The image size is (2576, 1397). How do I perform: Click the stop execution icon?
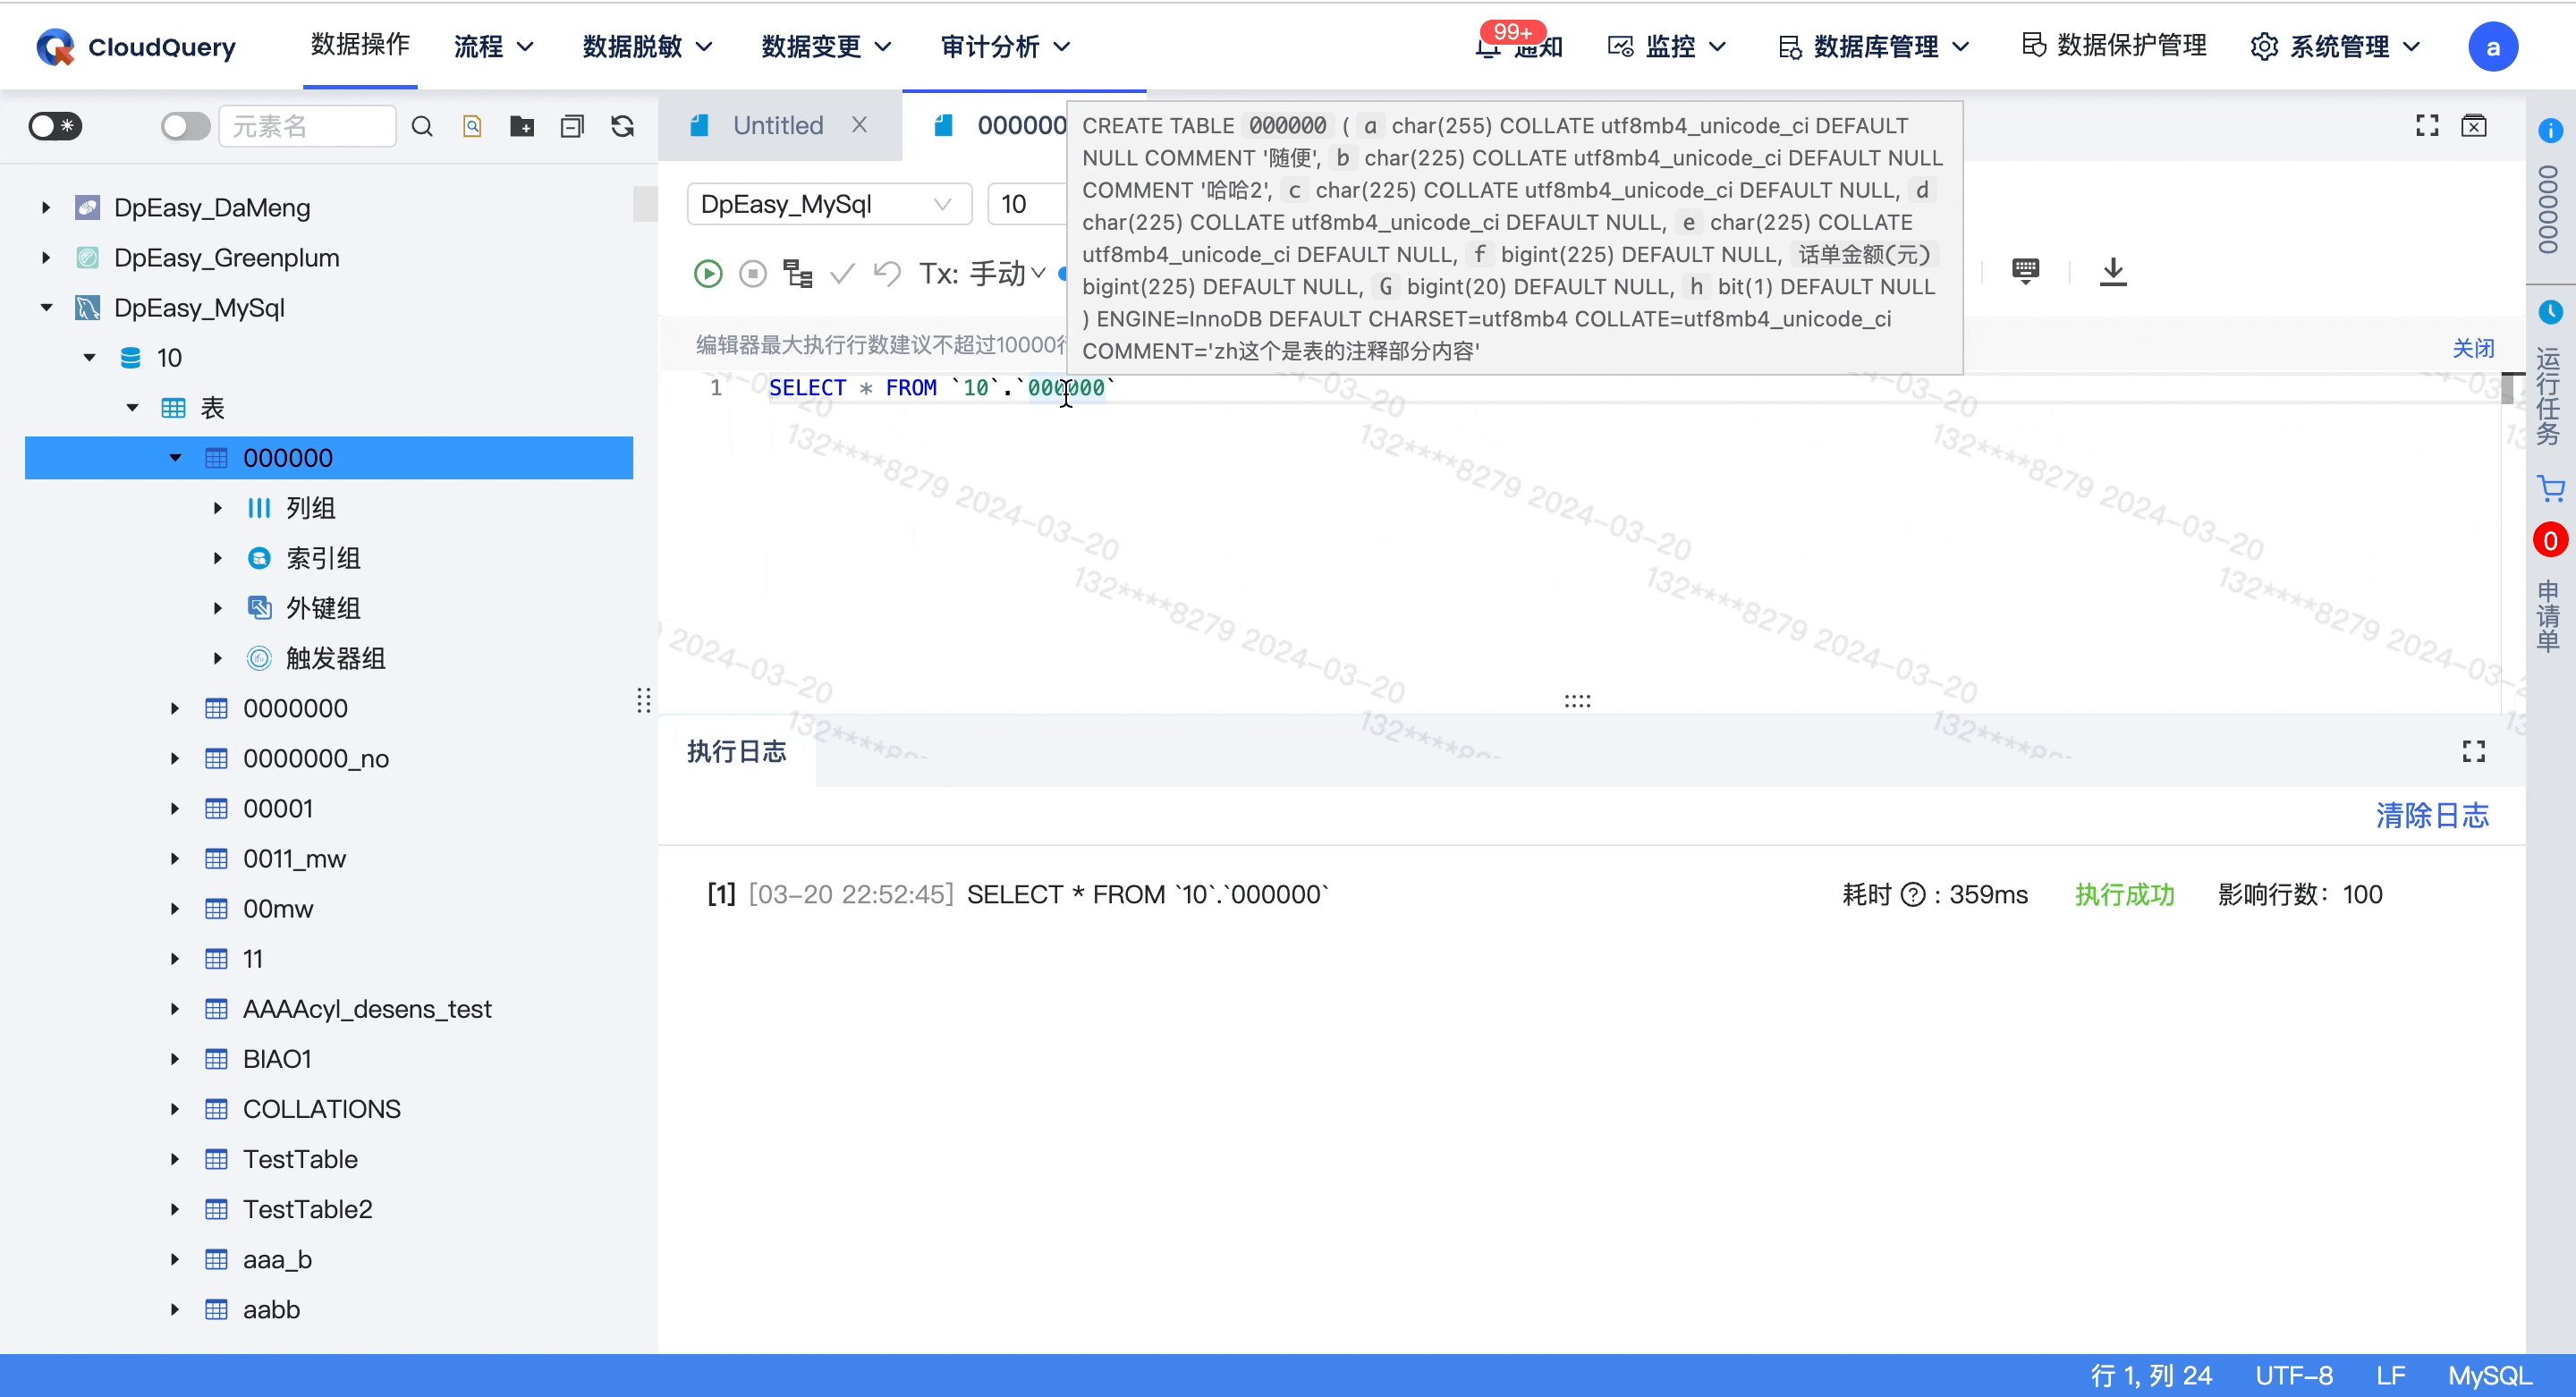[x=753, y=273]
